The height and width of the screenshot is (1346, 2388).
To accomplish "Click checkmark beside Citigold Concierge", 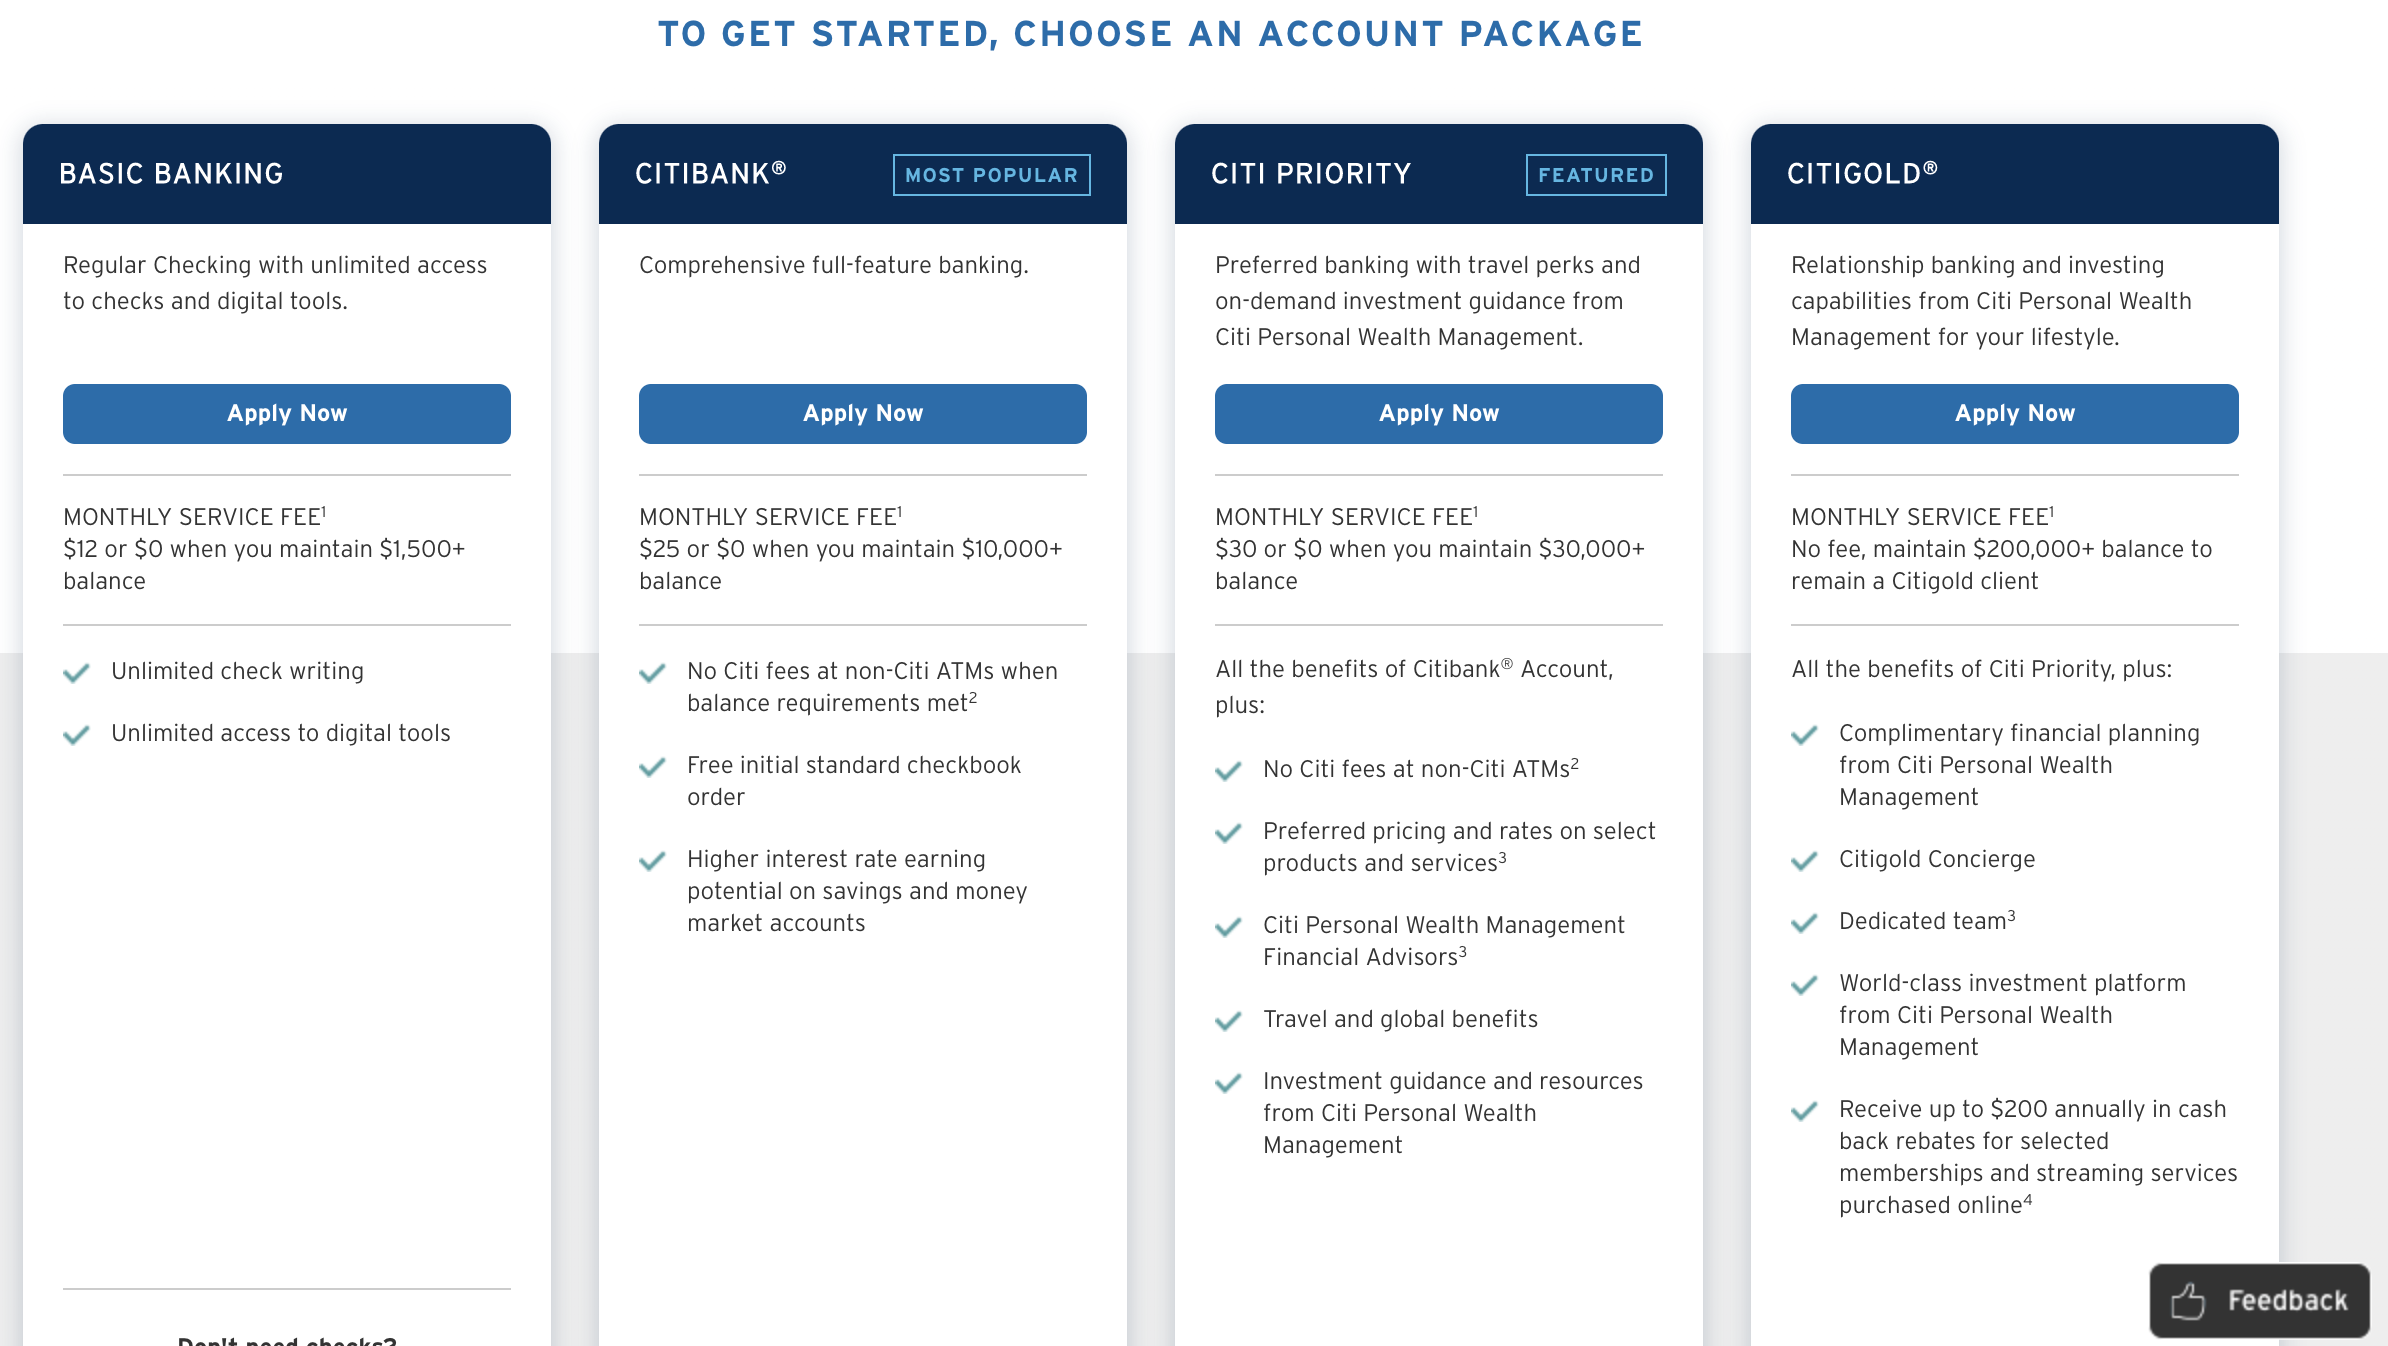I will (1804, 861).
